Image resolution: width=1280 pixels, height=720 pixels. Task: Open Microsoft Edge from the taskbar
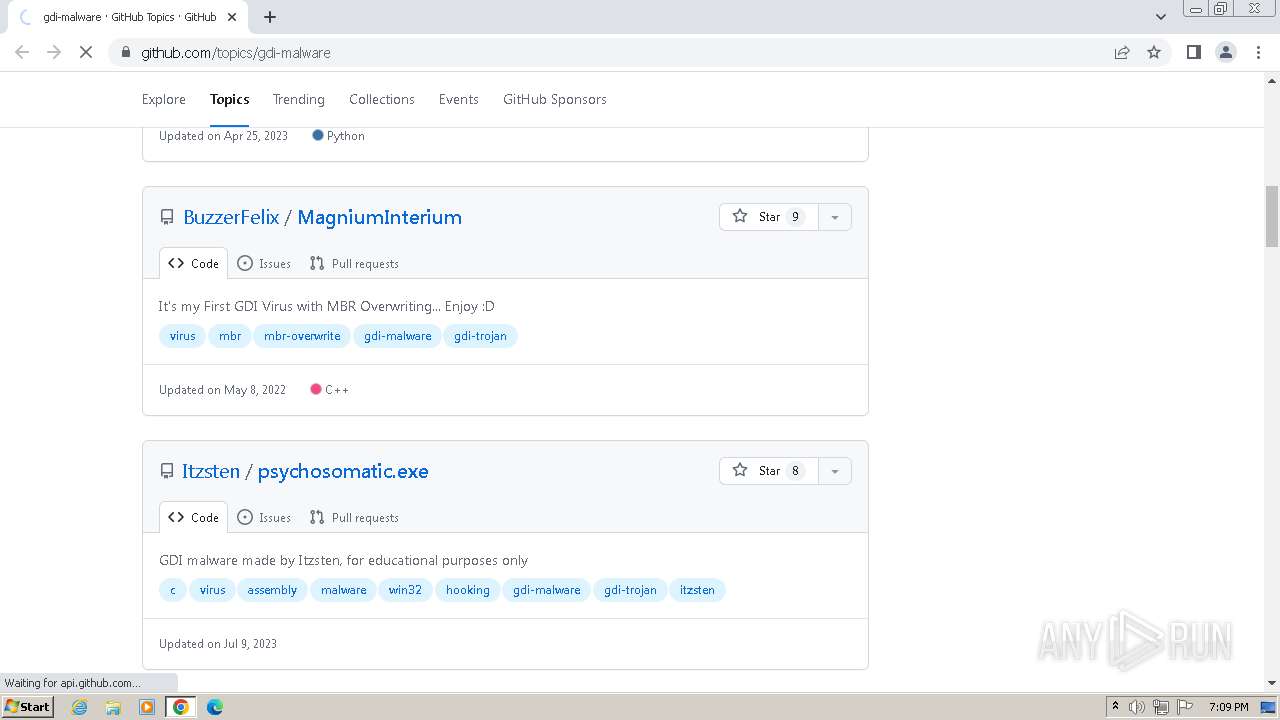(x=215, y=707)
